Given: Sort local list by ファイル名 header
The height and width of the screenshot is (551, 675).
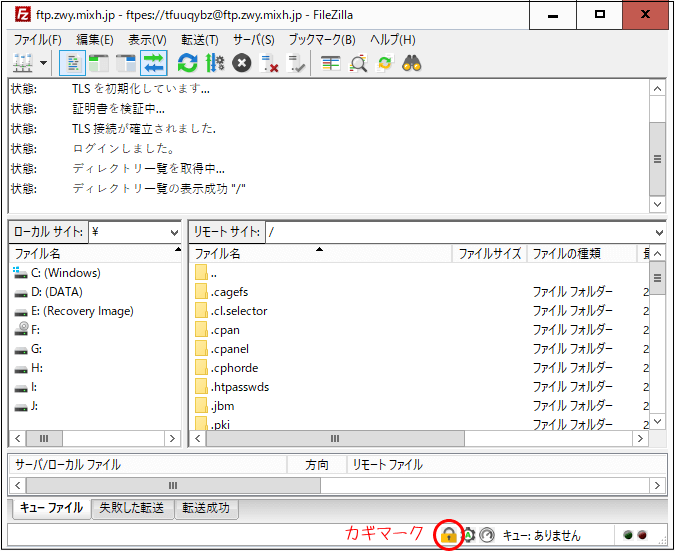Looking at the screenshot, I should (96, 254).
